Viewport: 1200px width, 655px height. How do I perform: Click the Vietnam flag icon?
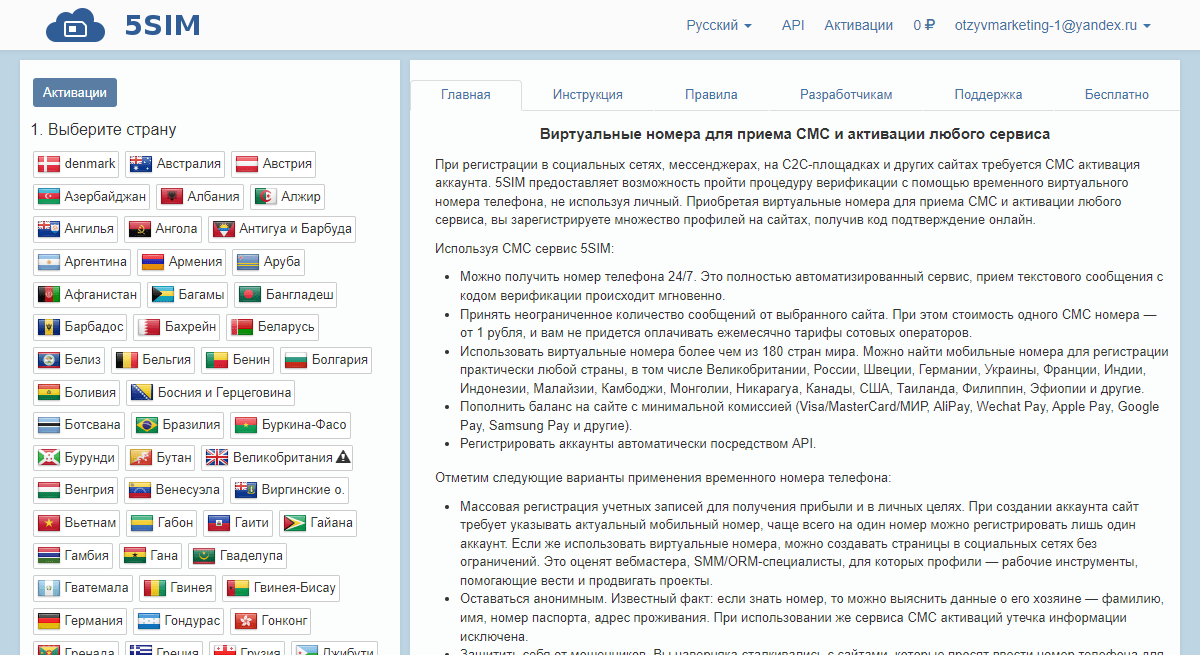[x=48, y=523]
